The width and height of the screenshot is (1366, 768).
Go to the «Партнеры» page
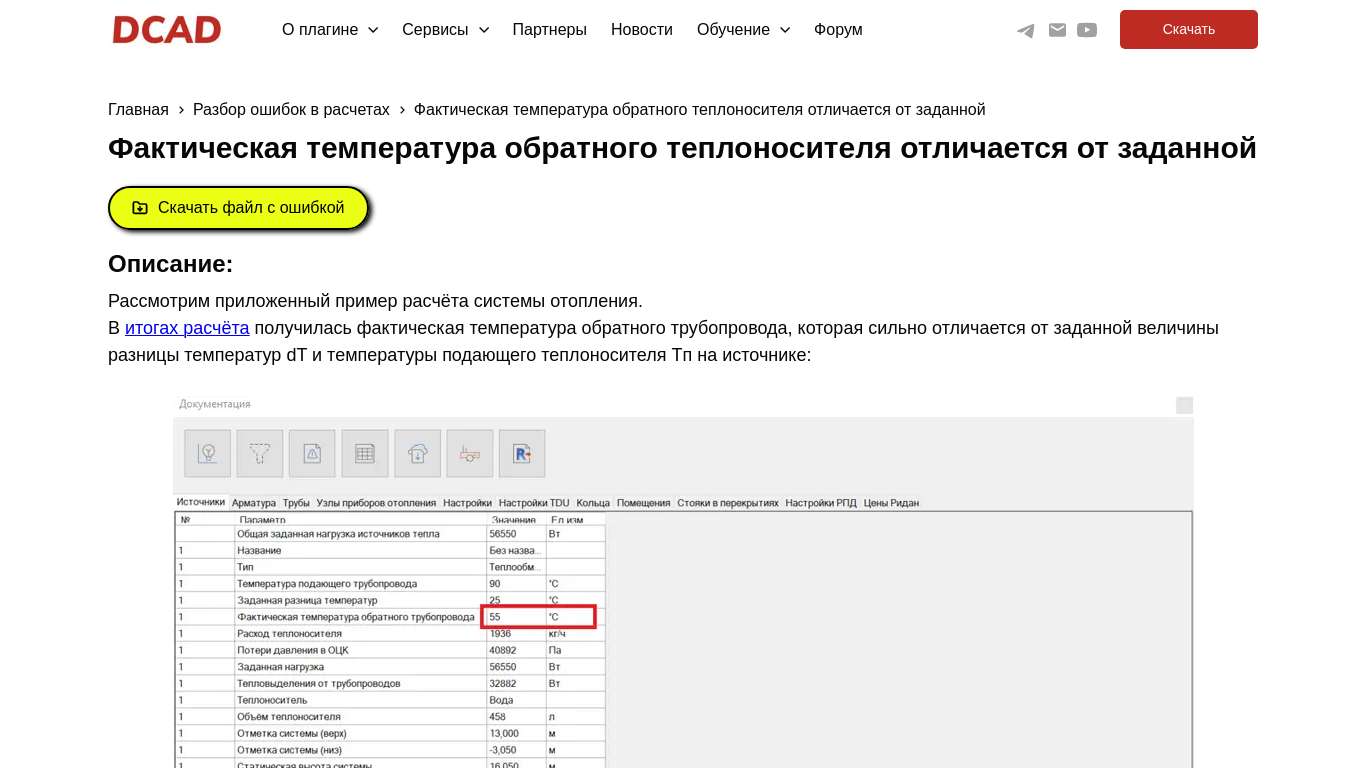point(550,30)
